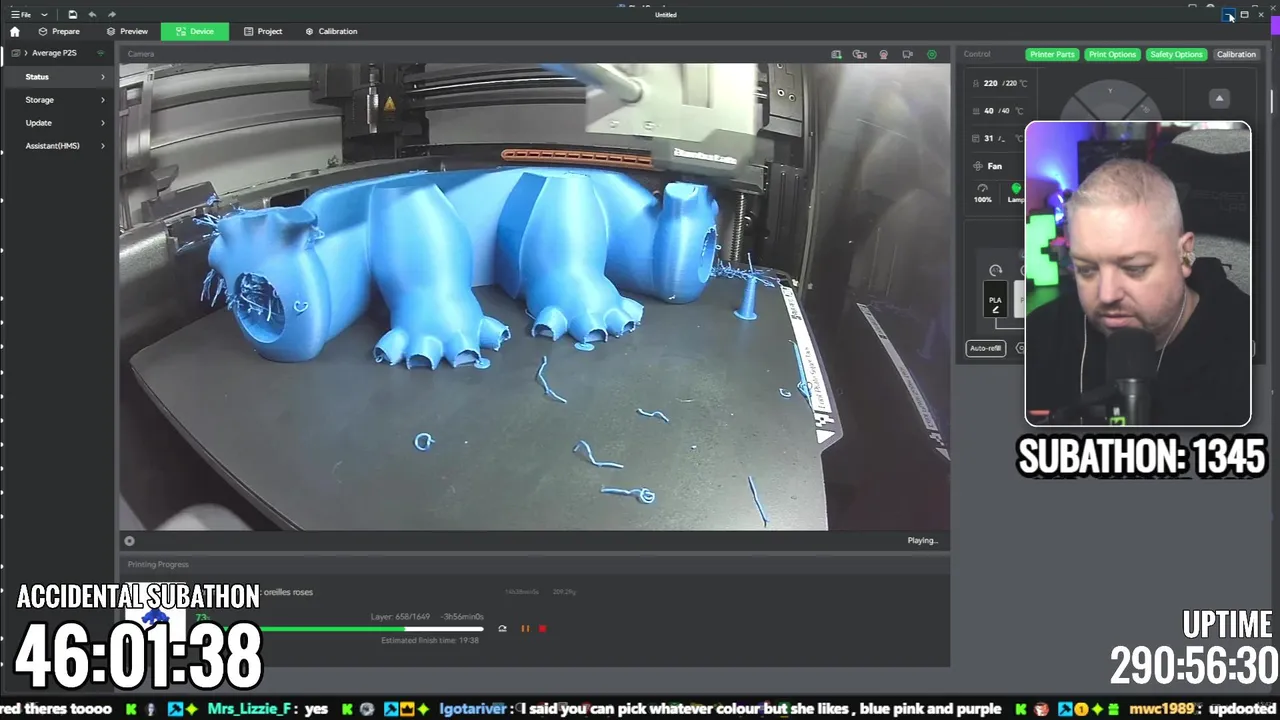The height and width of the screenshot is (720, 1280).
Task: Move the Y axis forward on jog pad
Action: (x=1109, y=93)
